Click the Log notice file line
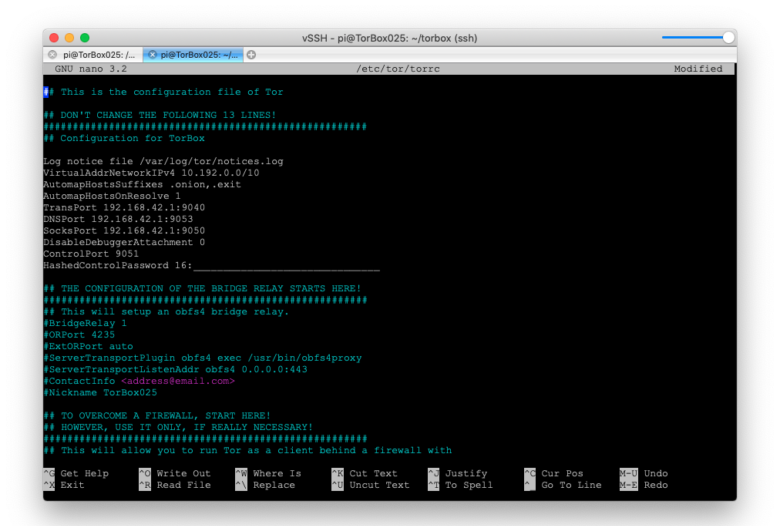 click(163, 161)
